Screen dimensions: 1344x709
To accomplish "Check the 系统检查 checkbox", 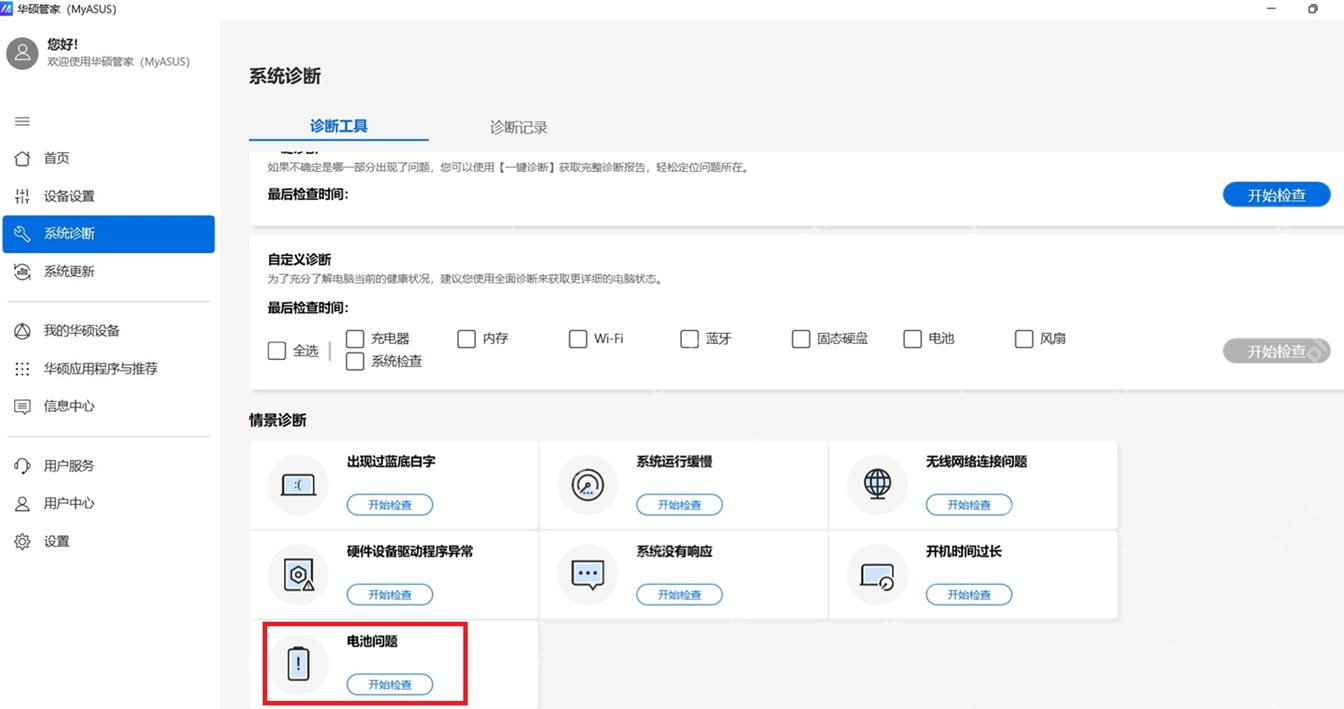I will coord(355,362).
